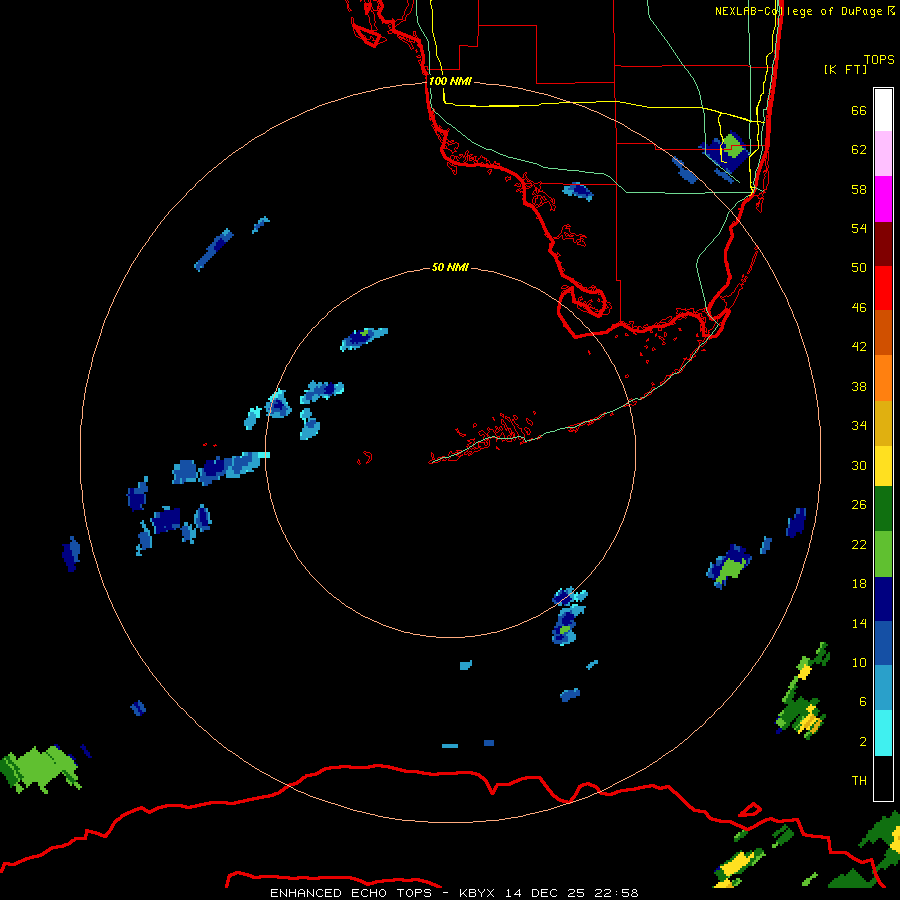Click the 6 value on the legend
This screenshot has width=900, height=900.
pyautogui.click(x=863, y=702)
